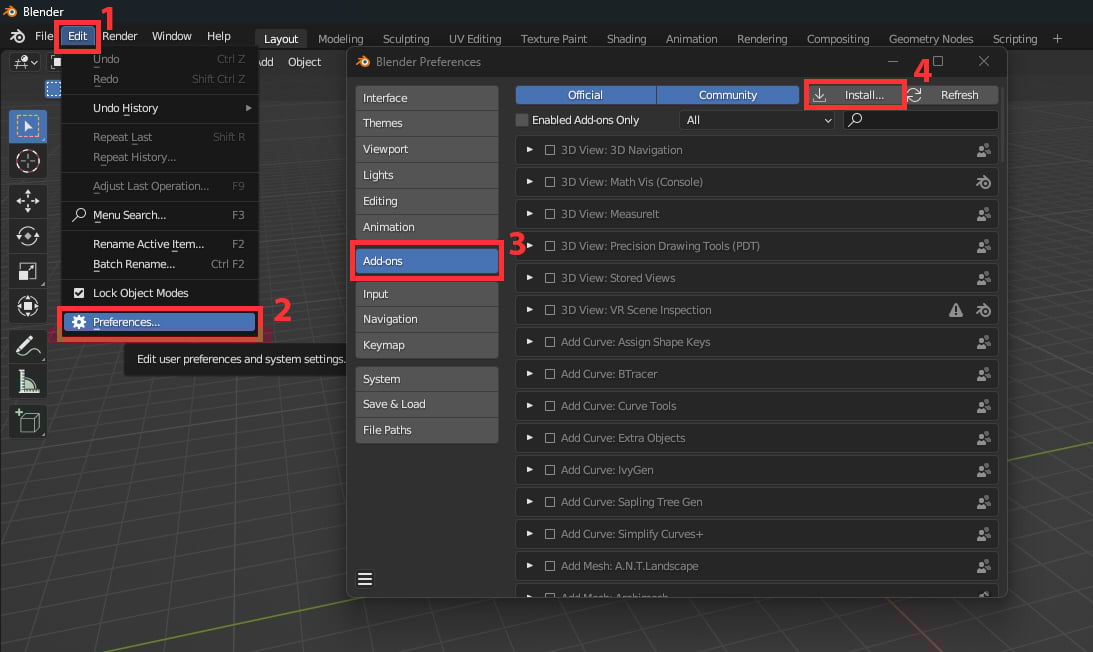Open the Themes preferences section
The height and width of the screenshot is (652, 1093).
click(x=427, y=123)
